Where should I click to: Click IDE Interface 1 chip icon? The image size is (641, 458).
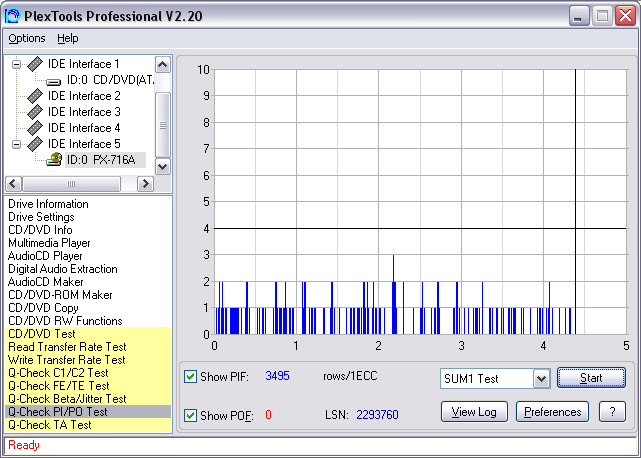[x=35, y=64]
